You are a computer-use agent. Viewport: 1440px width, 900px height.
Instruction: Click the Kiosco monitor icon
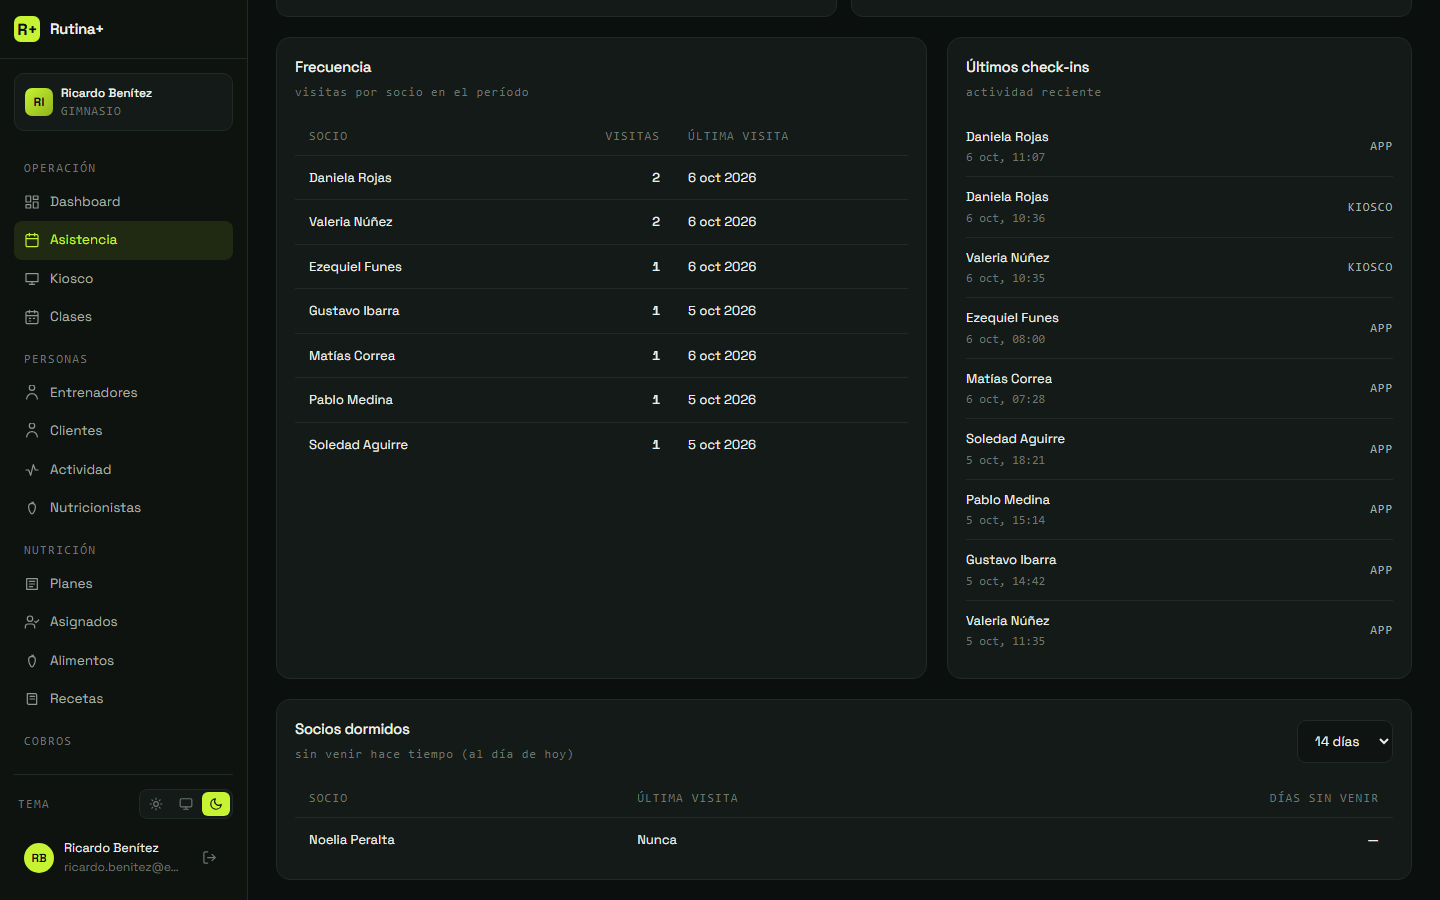point(32,279)
